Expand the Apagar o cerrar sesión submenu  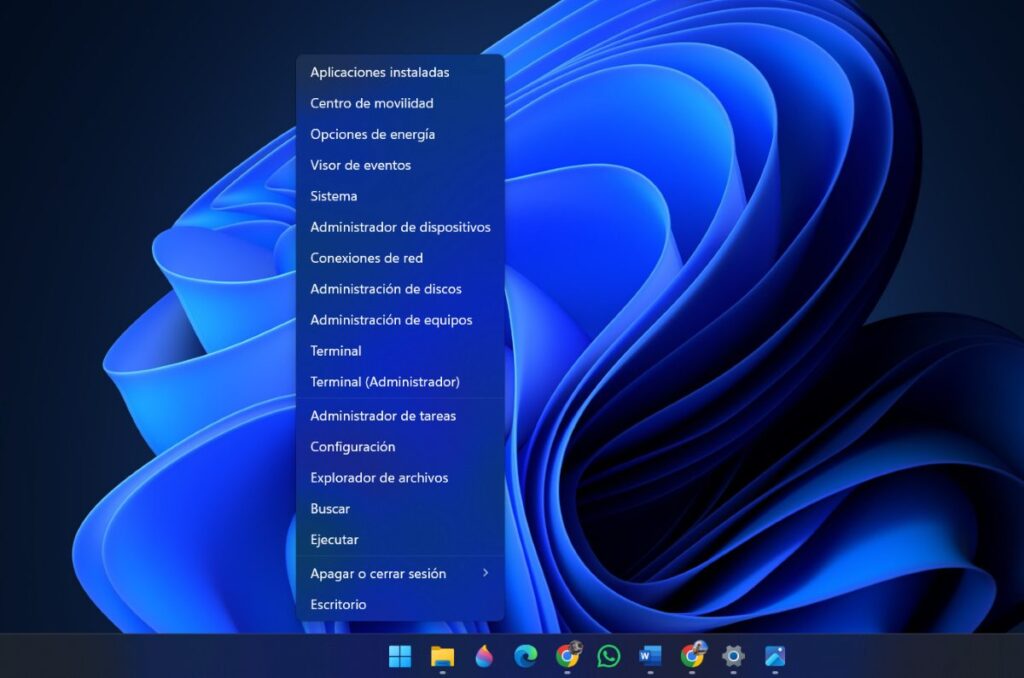[x=389, y=573]
